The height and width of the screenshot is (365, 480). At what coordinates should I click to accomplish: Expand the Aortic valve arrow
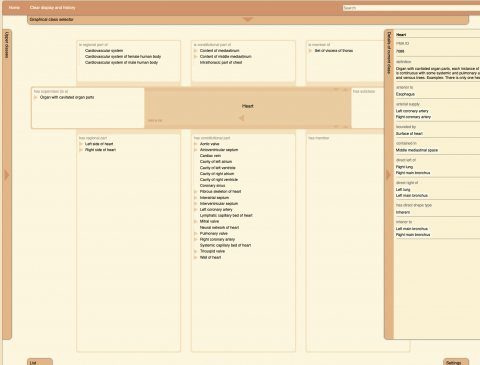coord(196,144)
